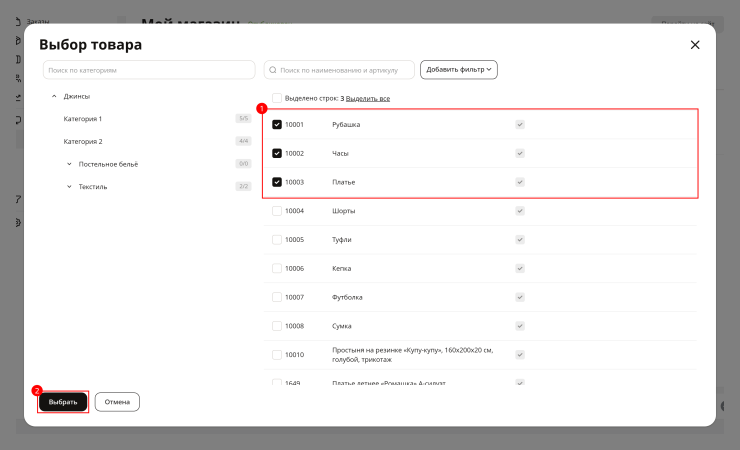Click the status checkmark in Кепка row
740x450 pixels.
(520, 268)
